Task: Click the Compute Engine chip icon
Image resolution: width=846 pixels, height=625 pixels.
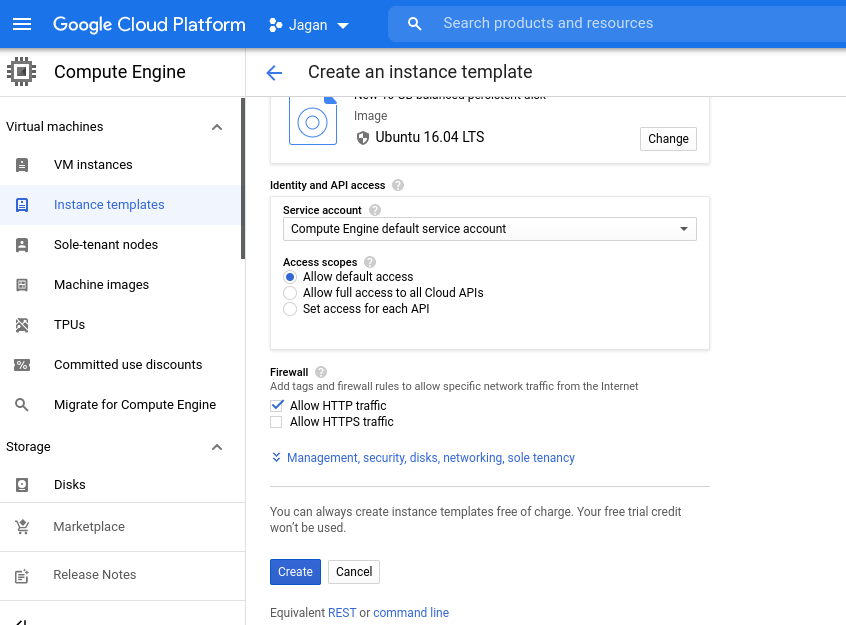Action: (22, 71)
